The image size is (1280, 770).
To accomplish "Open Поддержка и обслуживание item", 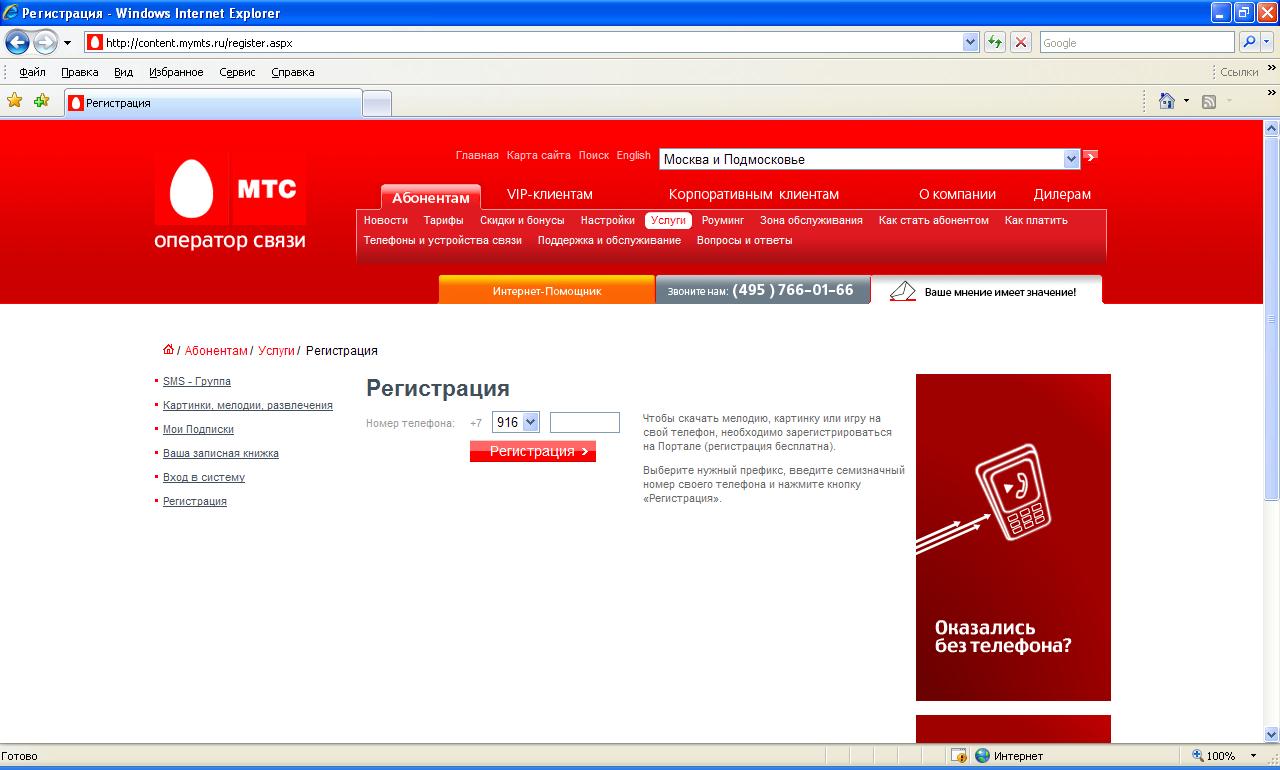I will pos(609,240).
